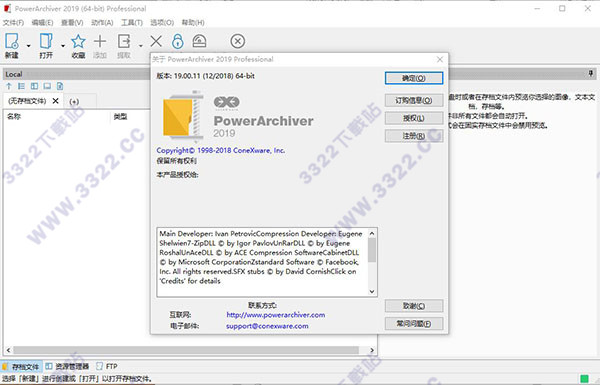Click the delete X toolbar icon
Image resolution: width=600 pixels, height=385 pixels.
tap(156, 41)
